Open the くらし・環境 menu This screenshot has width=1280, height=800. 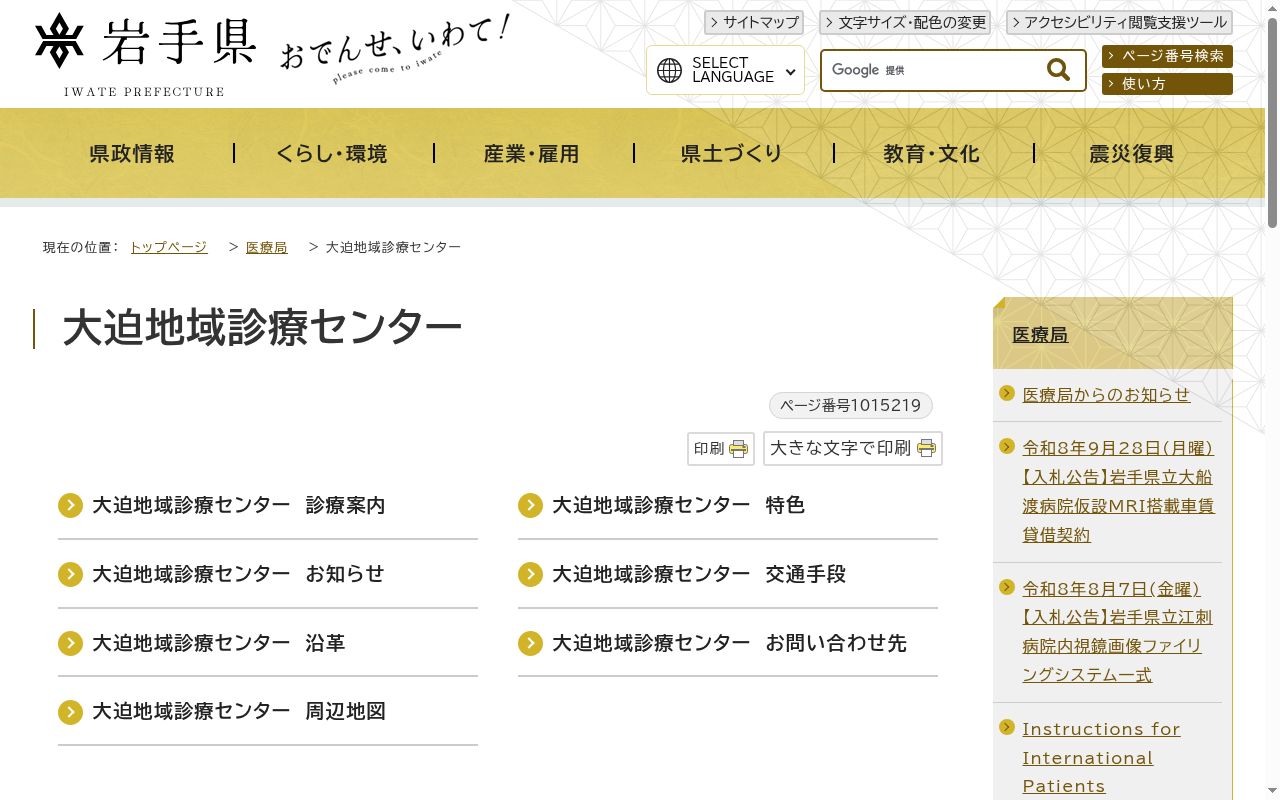point(332,153)
